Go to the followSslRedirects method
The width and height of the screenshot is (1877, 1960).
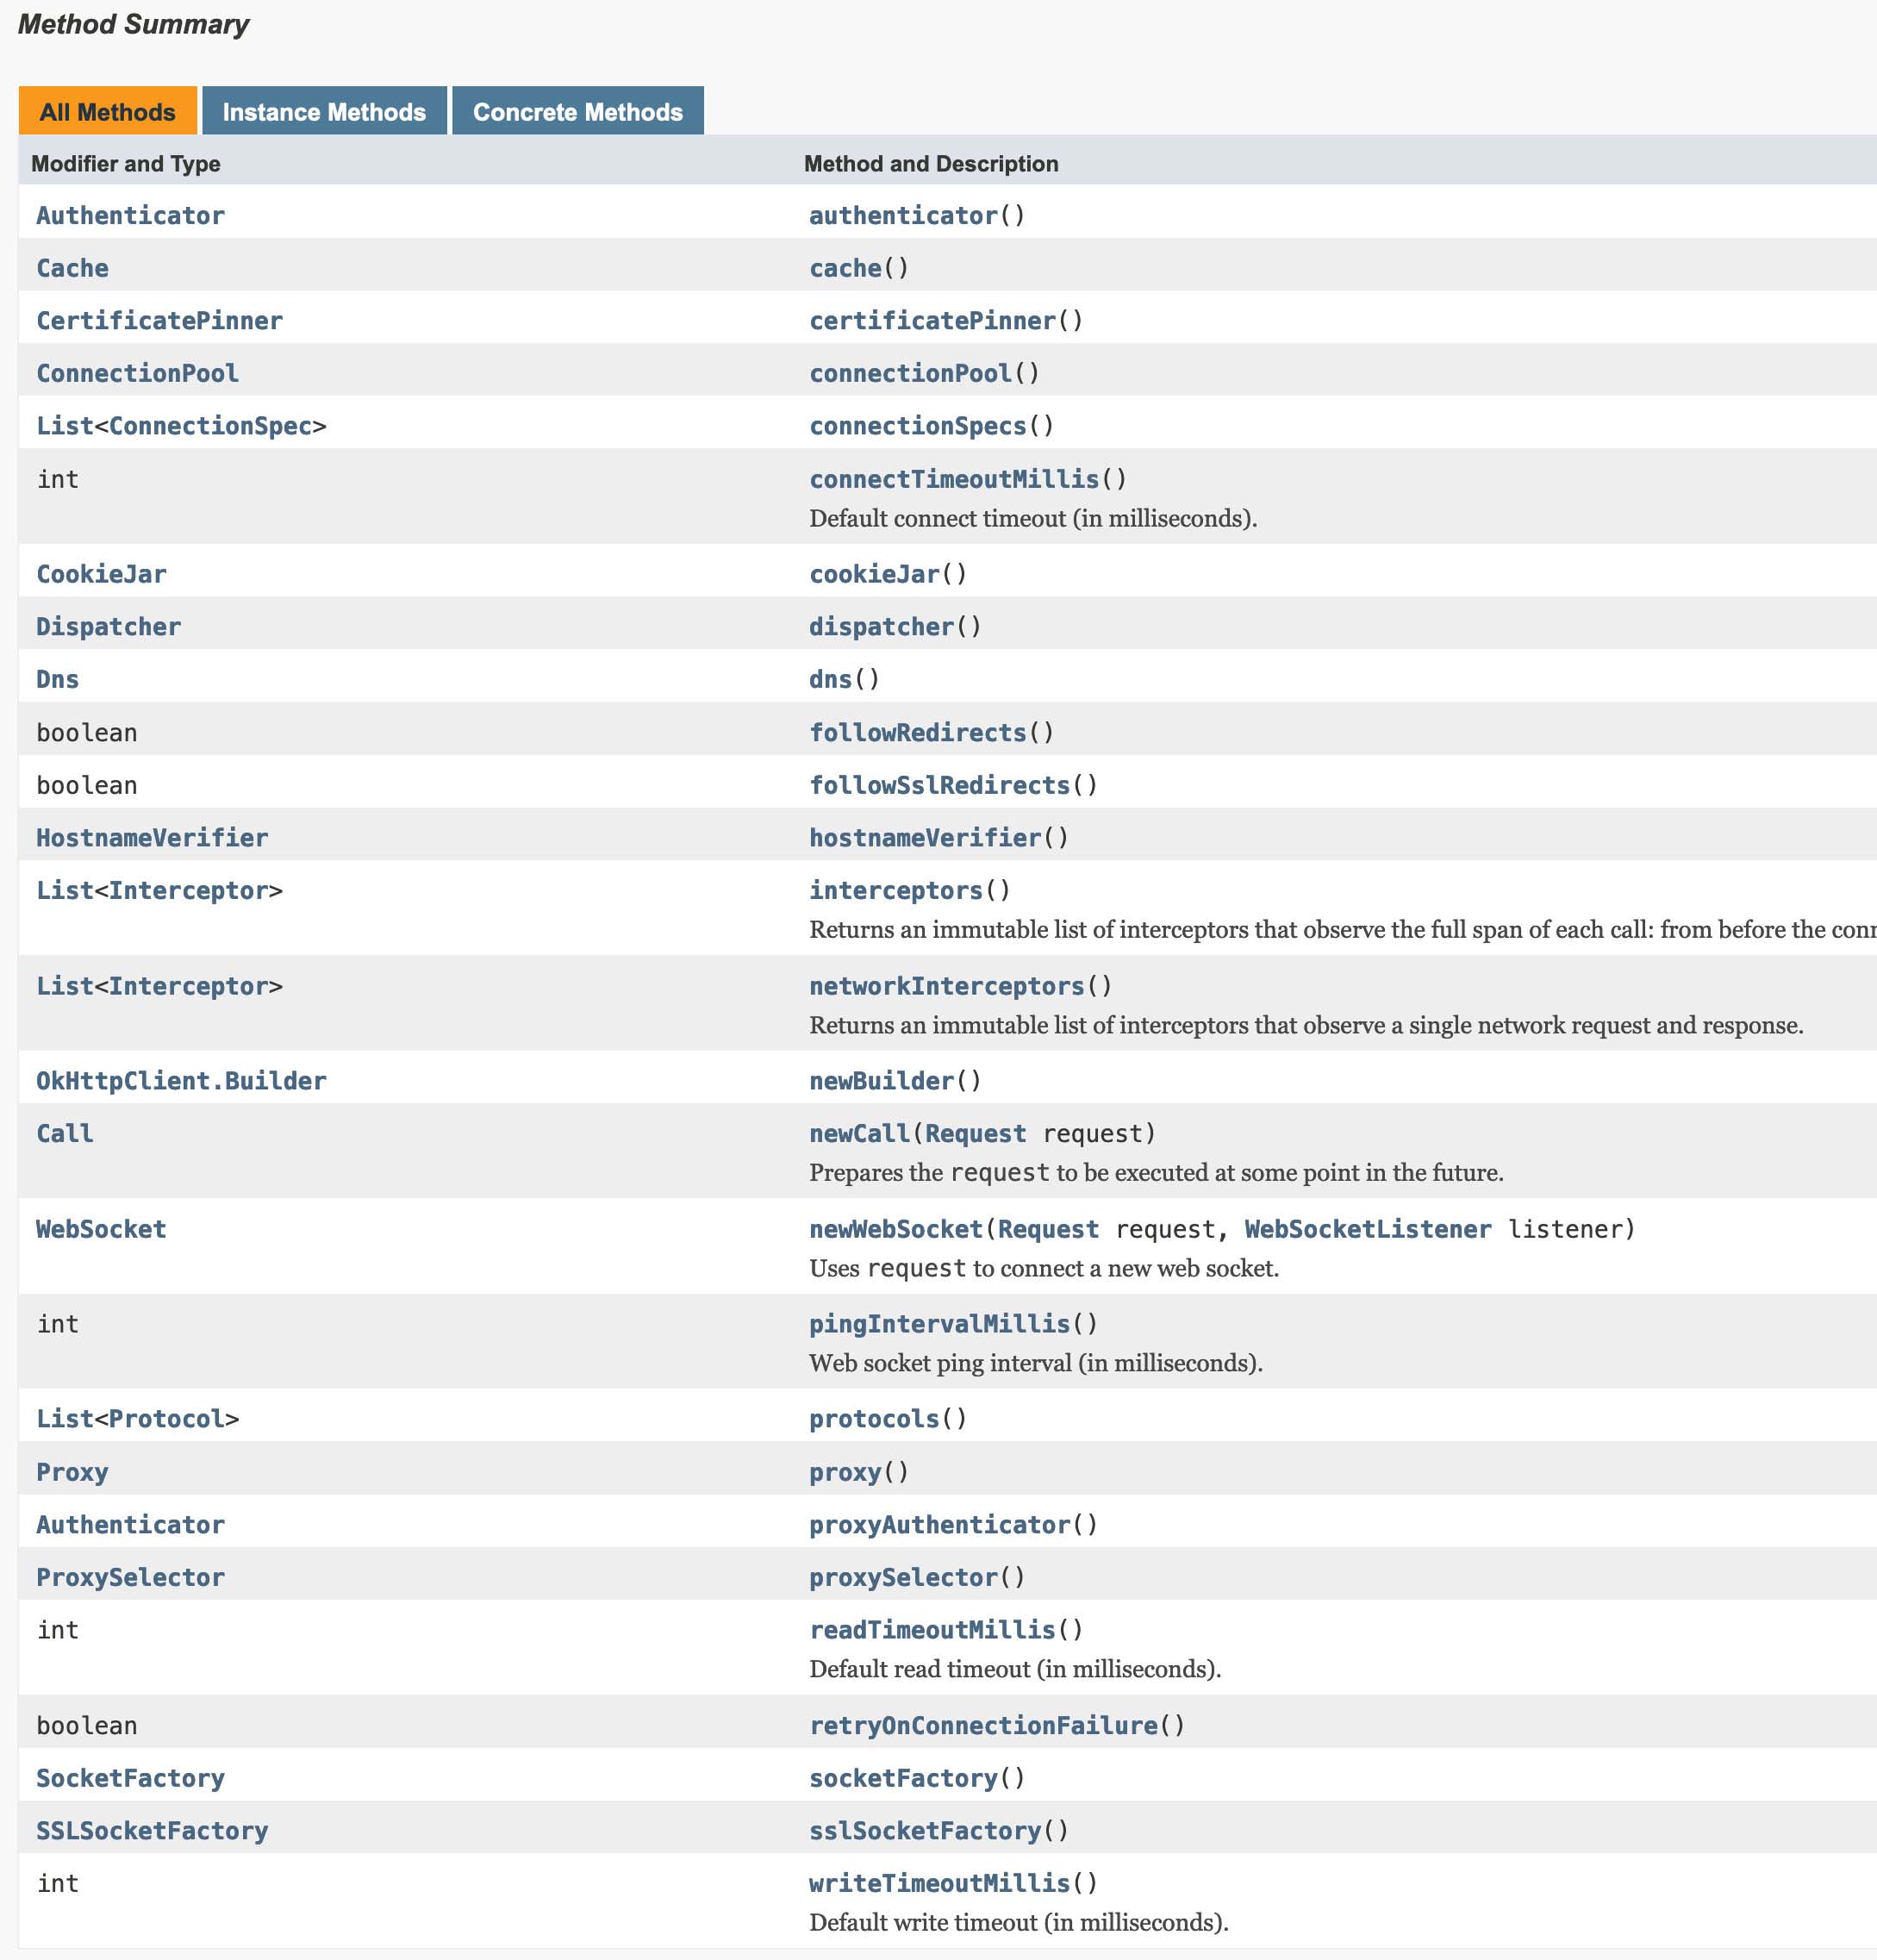tap(939, 785)
